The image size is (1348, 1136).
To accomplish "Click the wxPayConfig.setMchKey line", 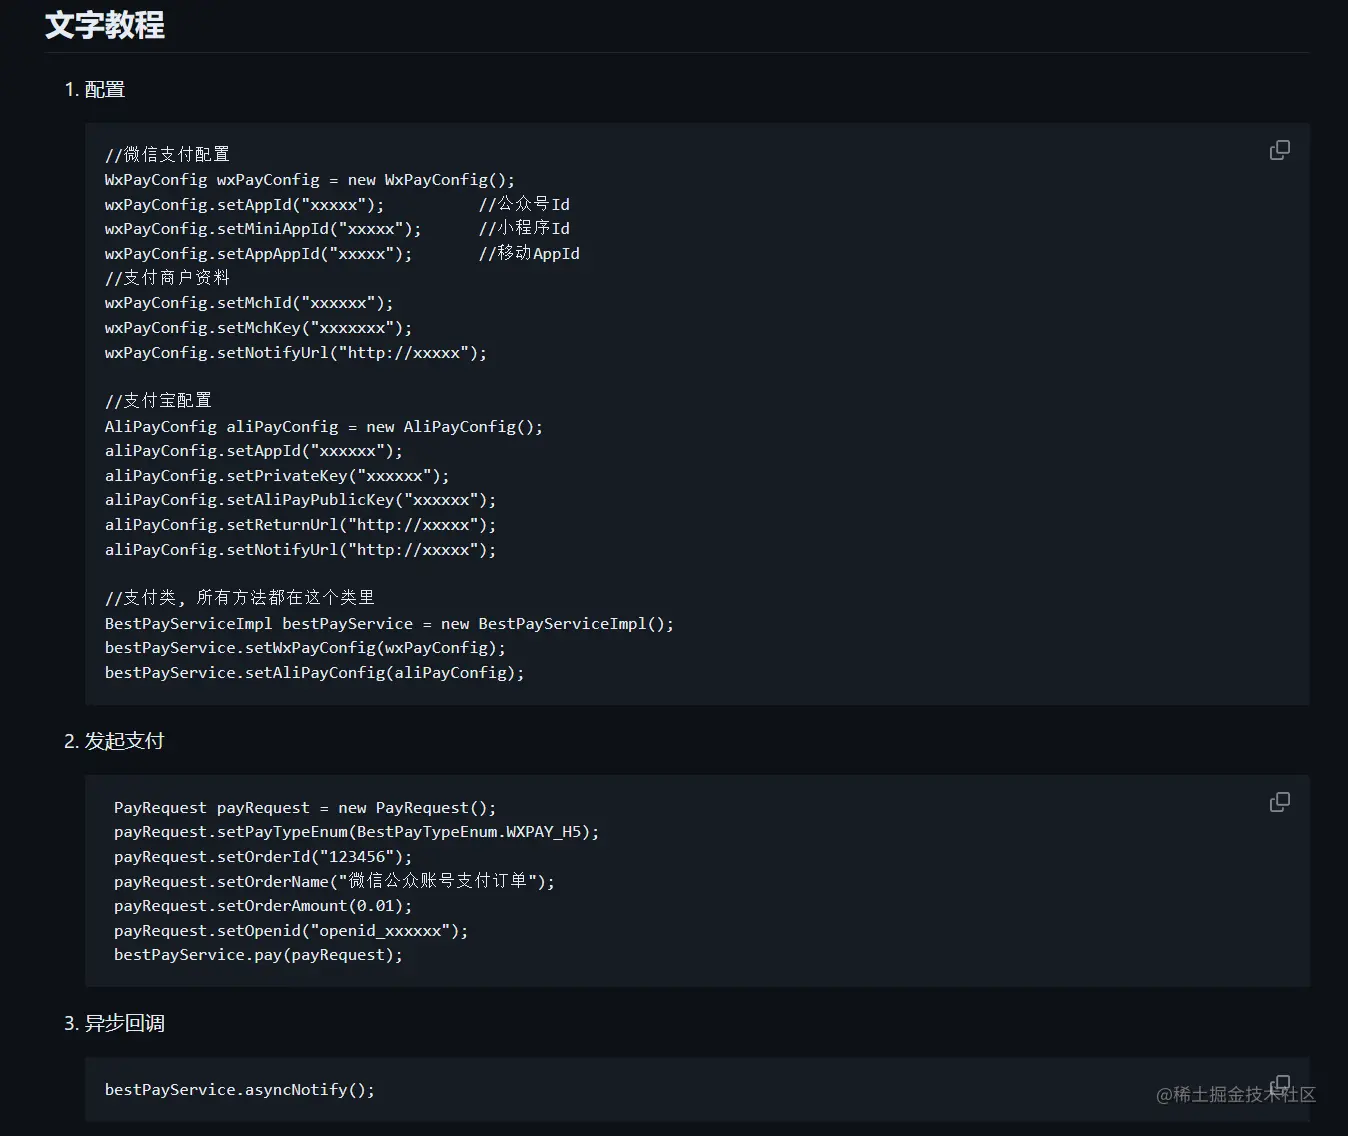I will click(258, 328).
